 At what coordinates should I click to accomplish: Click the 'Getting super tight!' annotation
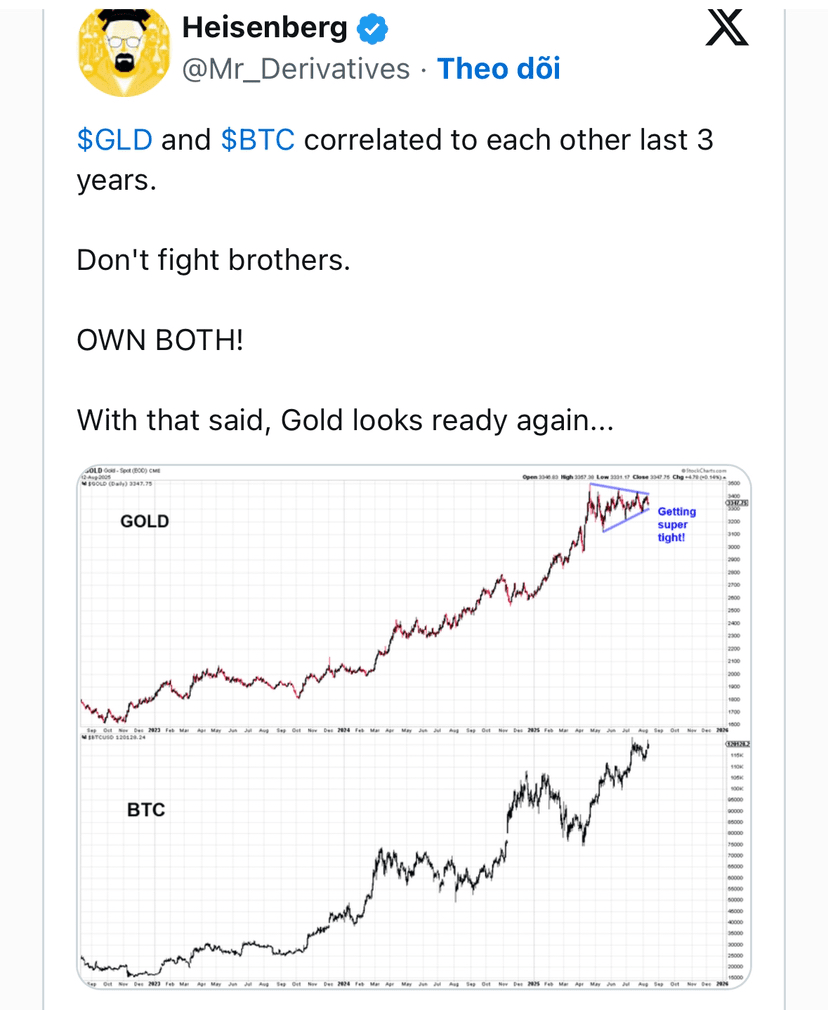coord(677,524)
